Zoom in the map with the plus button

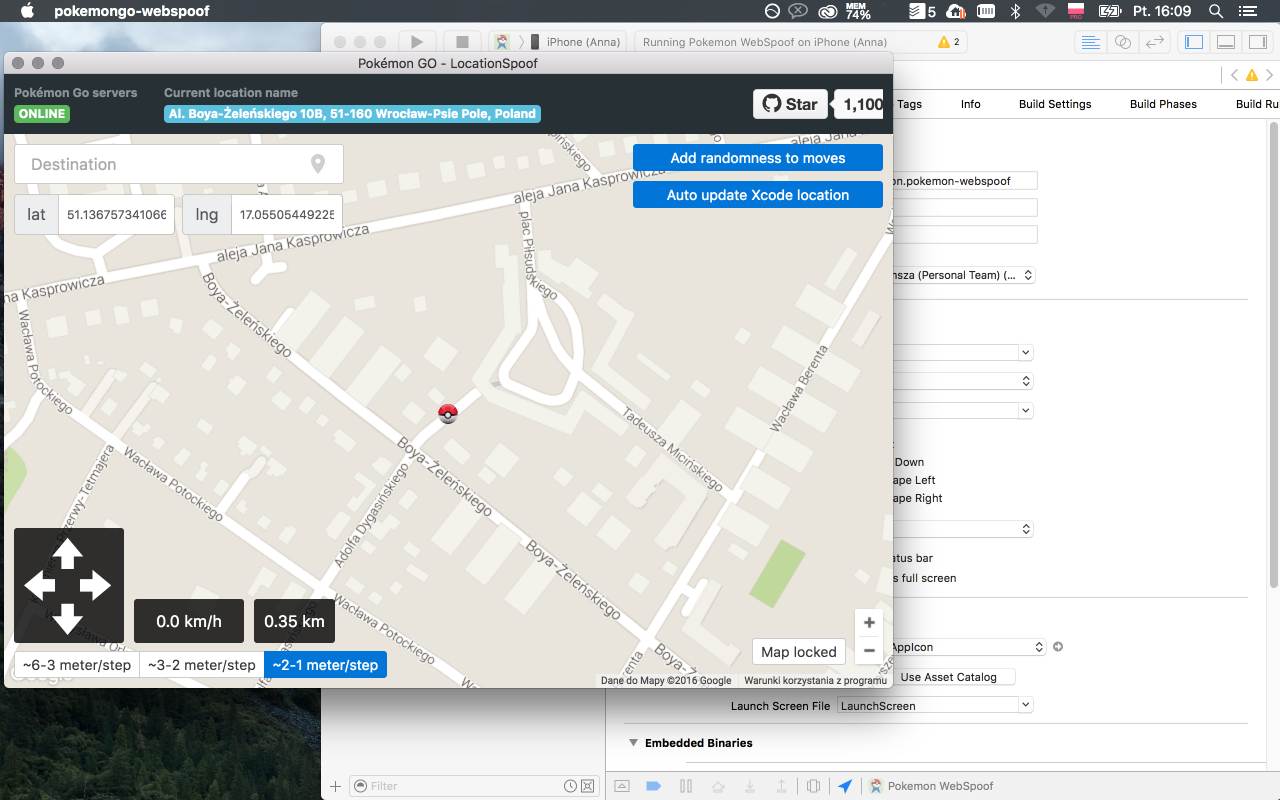869,623
